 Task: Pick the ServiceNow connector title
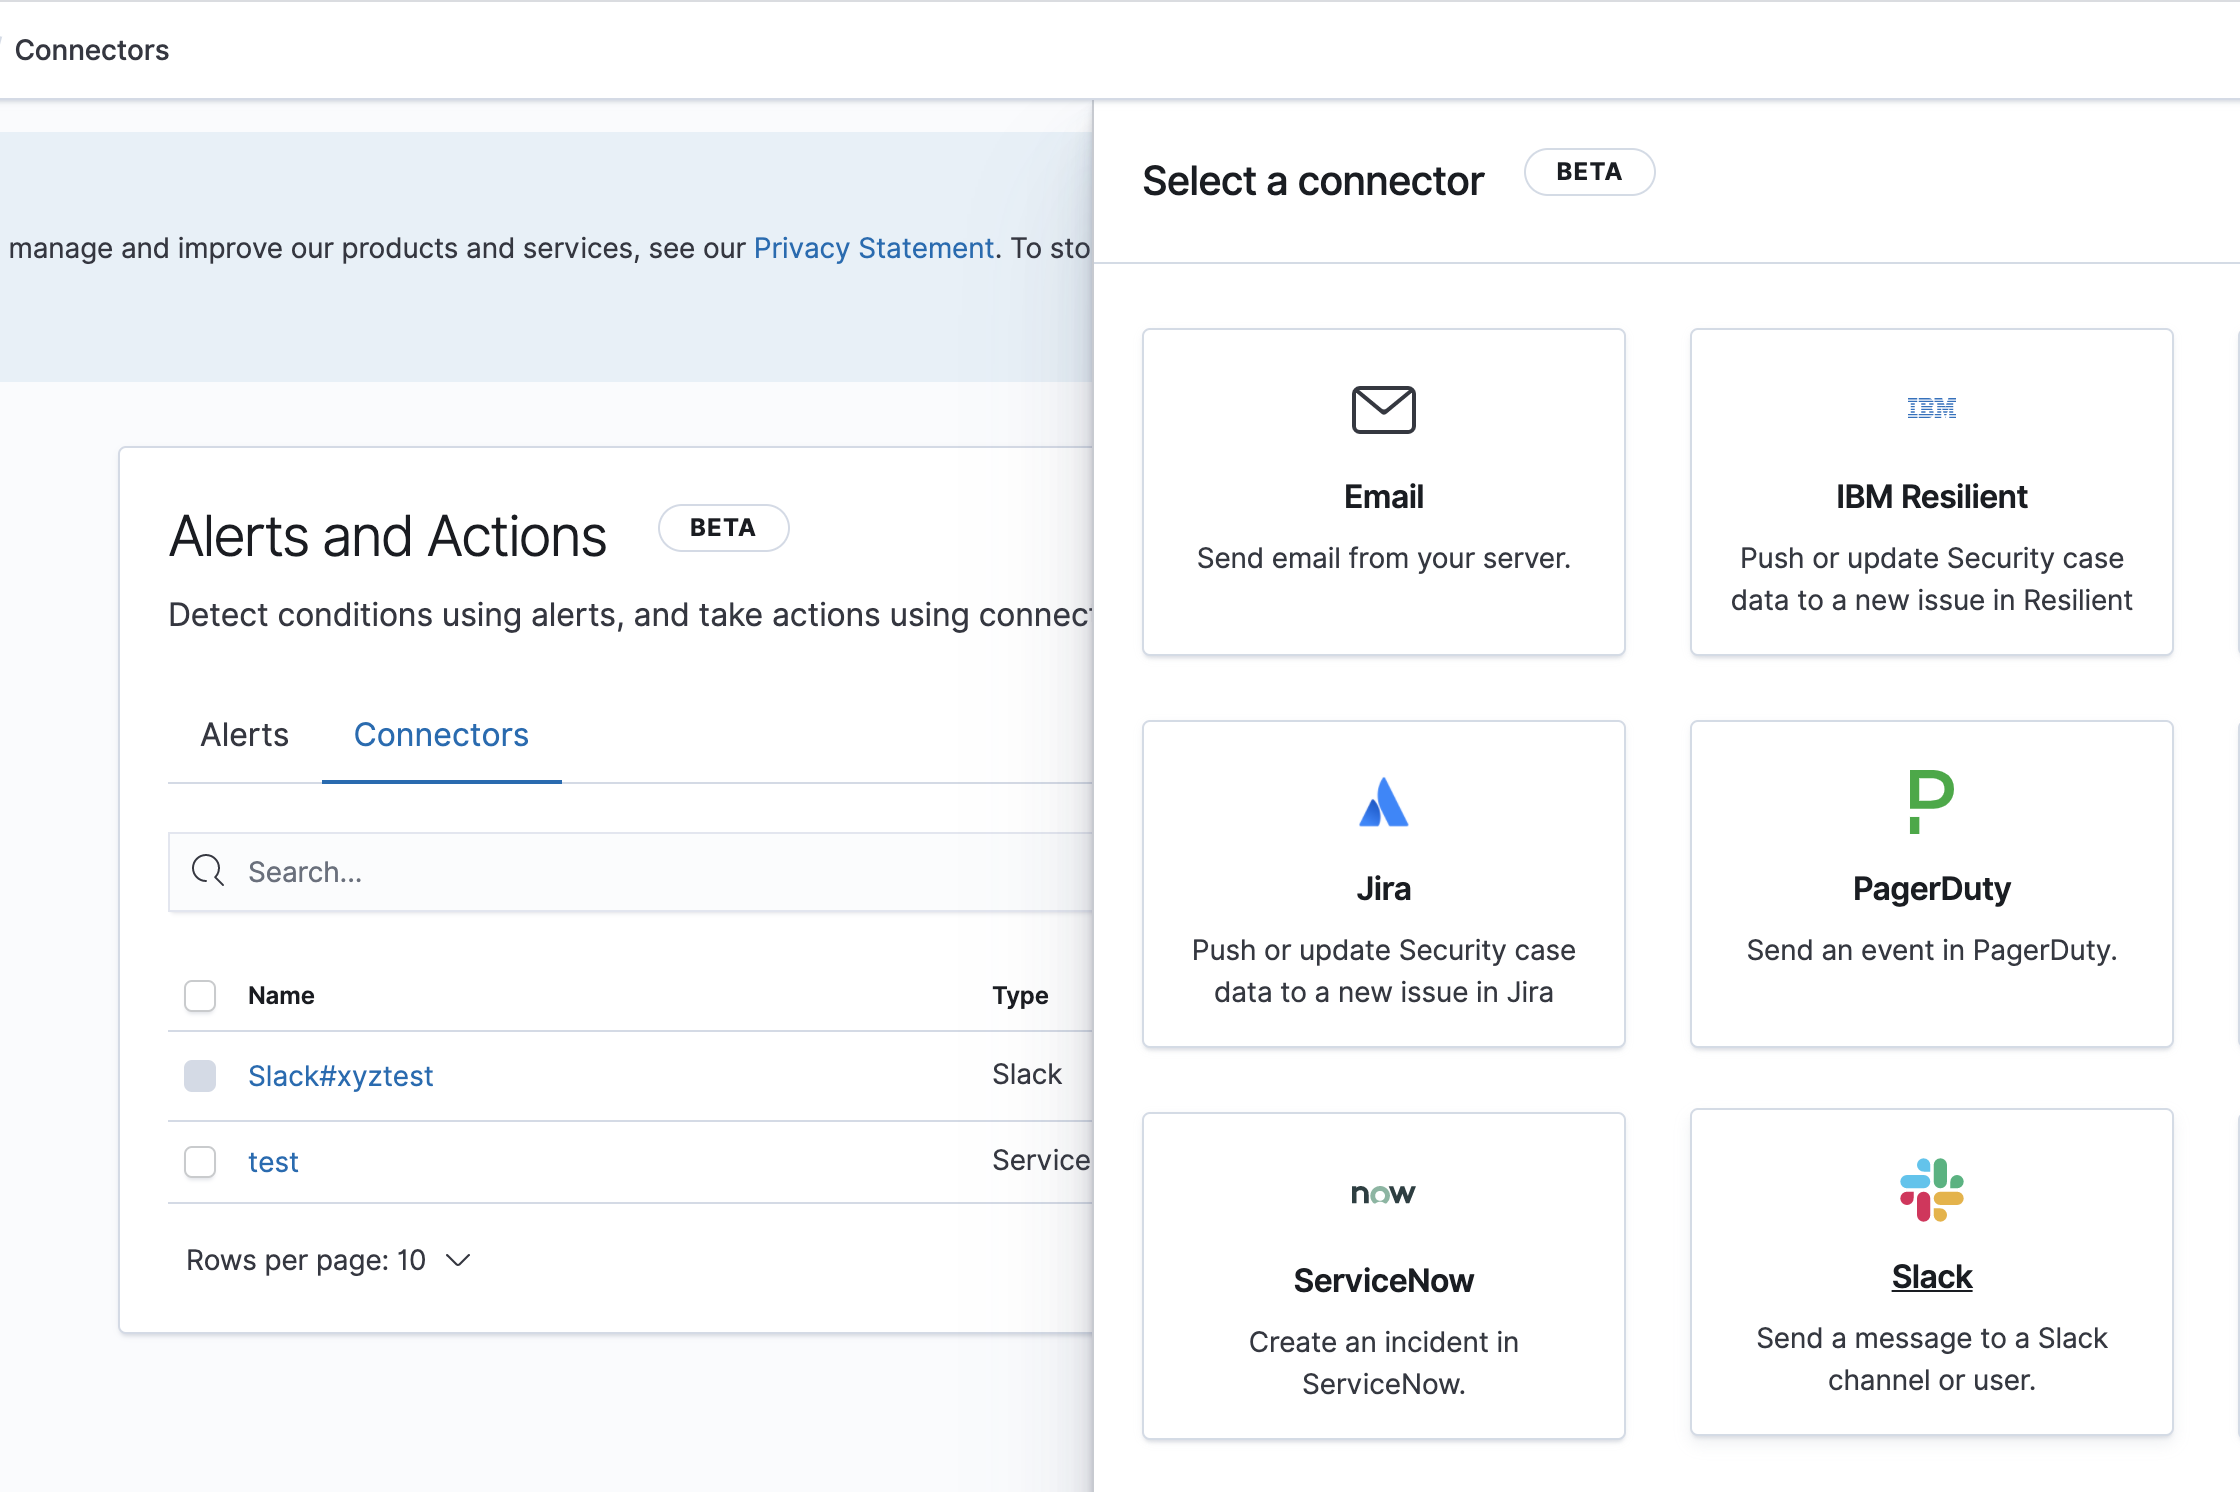click(1383, 1280)
